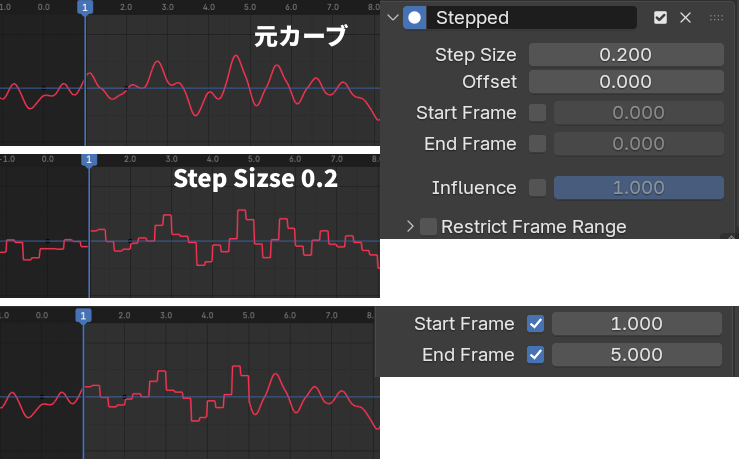Delete the Stepped modifier with X
This screenshot has width=739, height=459.
[685, 17]
